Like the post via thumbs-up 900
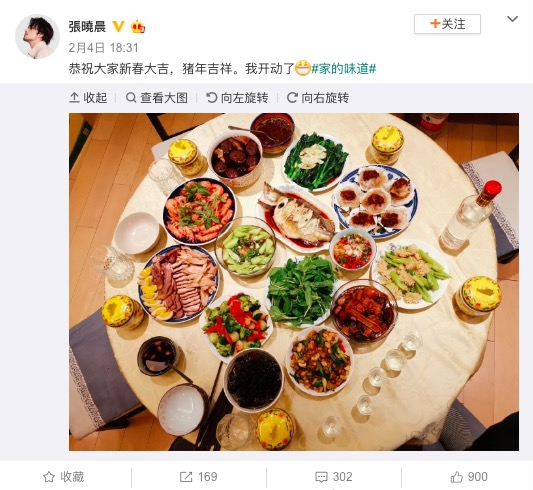Screen dimensions: 533x490 coord(469,477)
